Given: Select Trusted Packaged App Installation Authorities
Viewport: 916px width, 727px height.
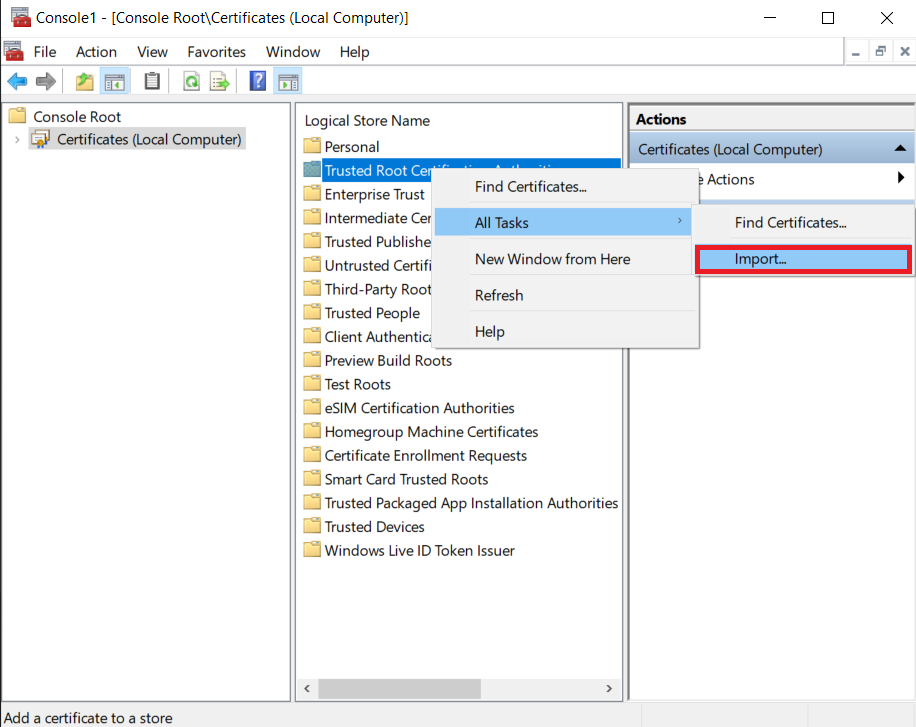Looking at the screenshot, I should [x=471, y=503].
